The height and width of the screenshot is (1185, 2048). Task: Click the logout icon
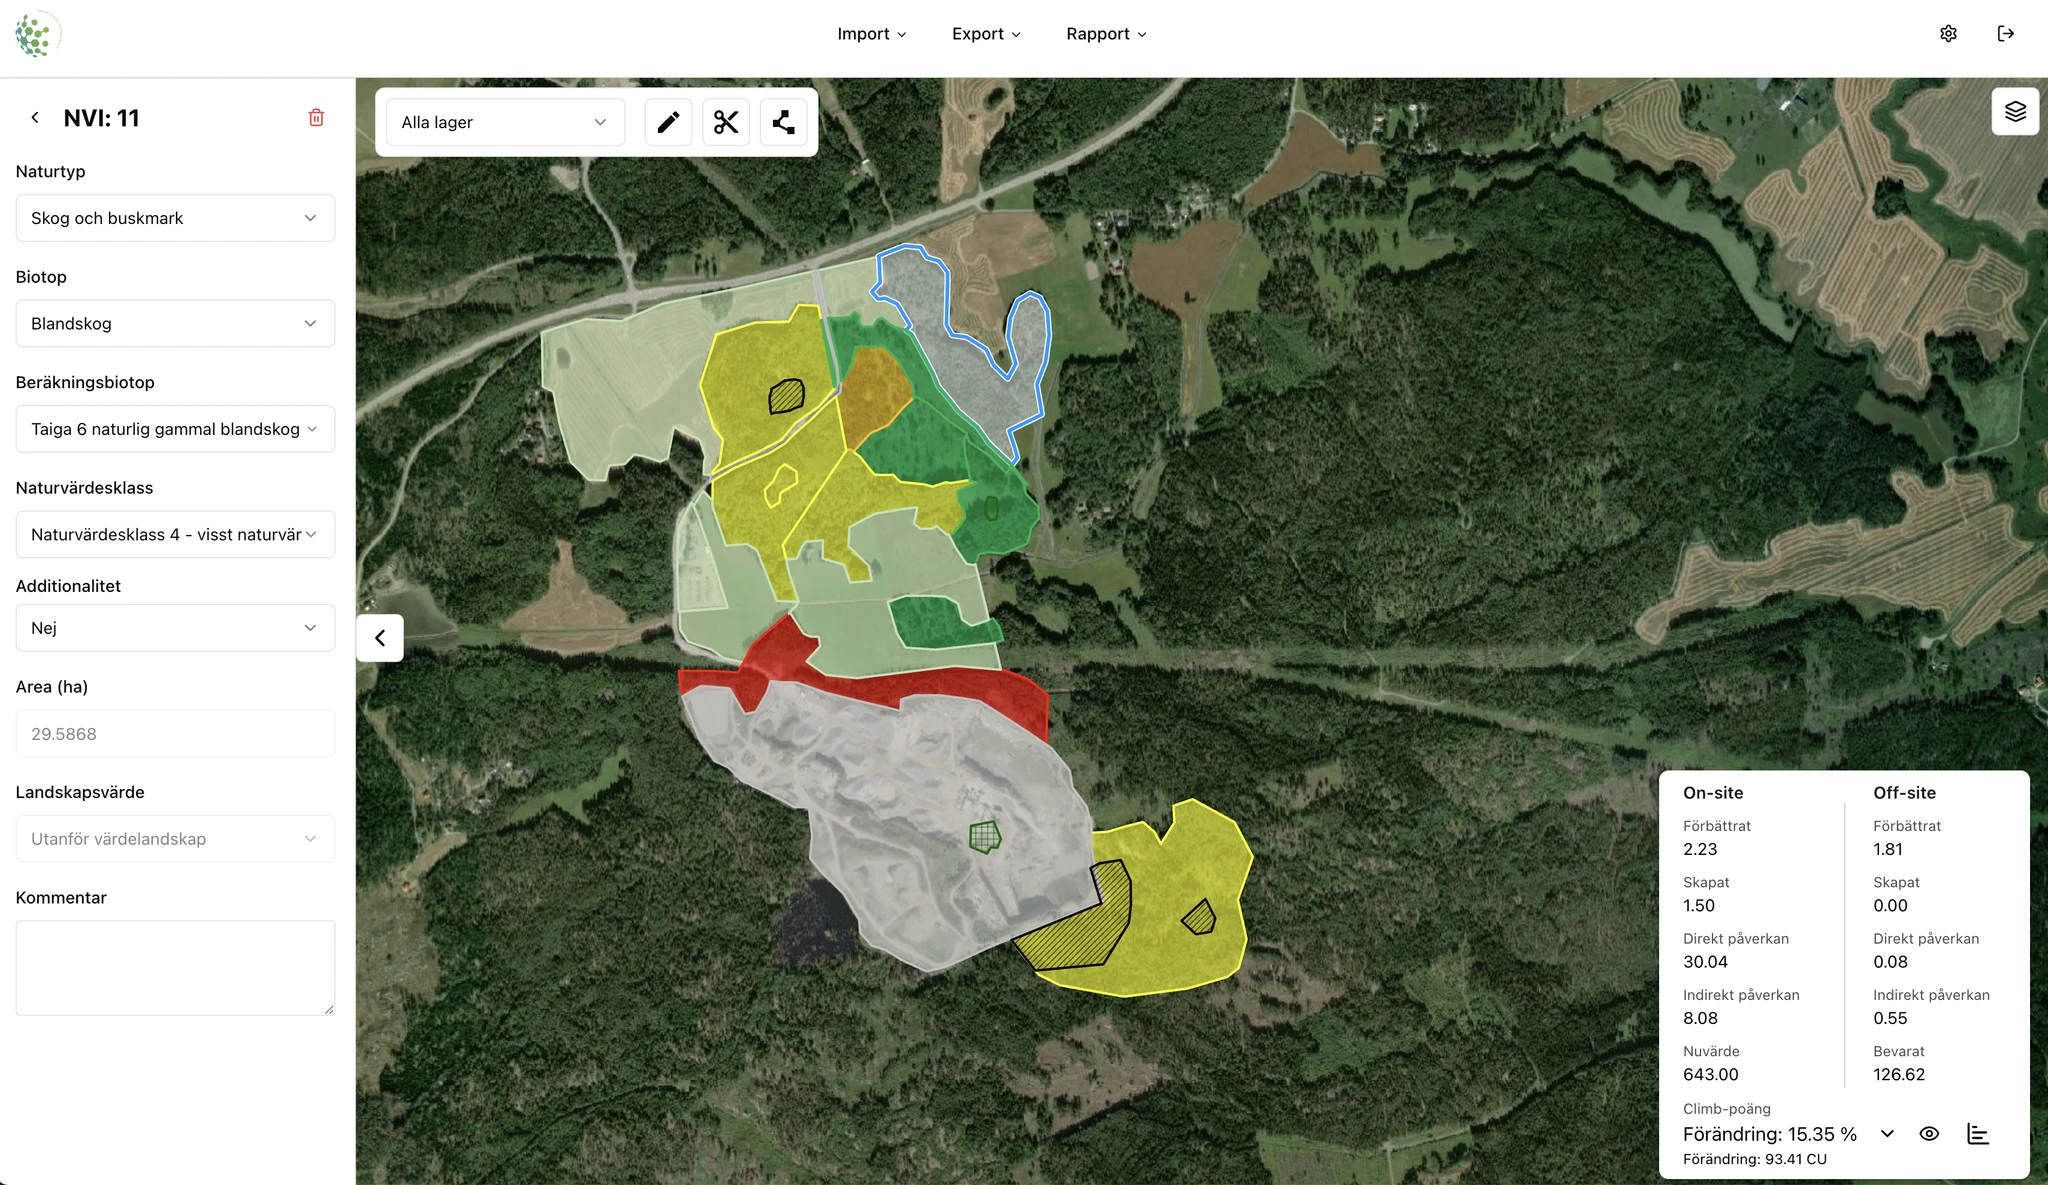pos(2006,34)
